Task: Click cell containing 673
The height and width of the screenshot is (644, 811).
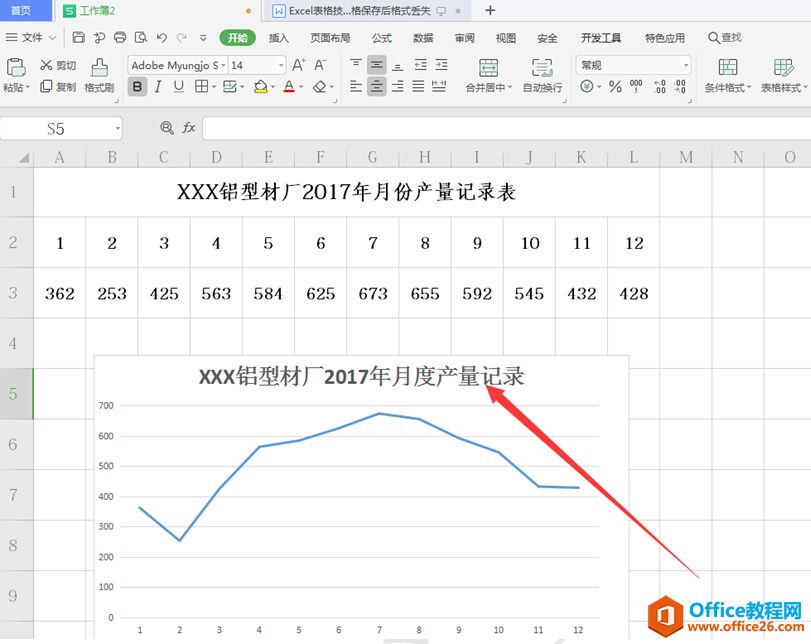Action: click(373, 293)
